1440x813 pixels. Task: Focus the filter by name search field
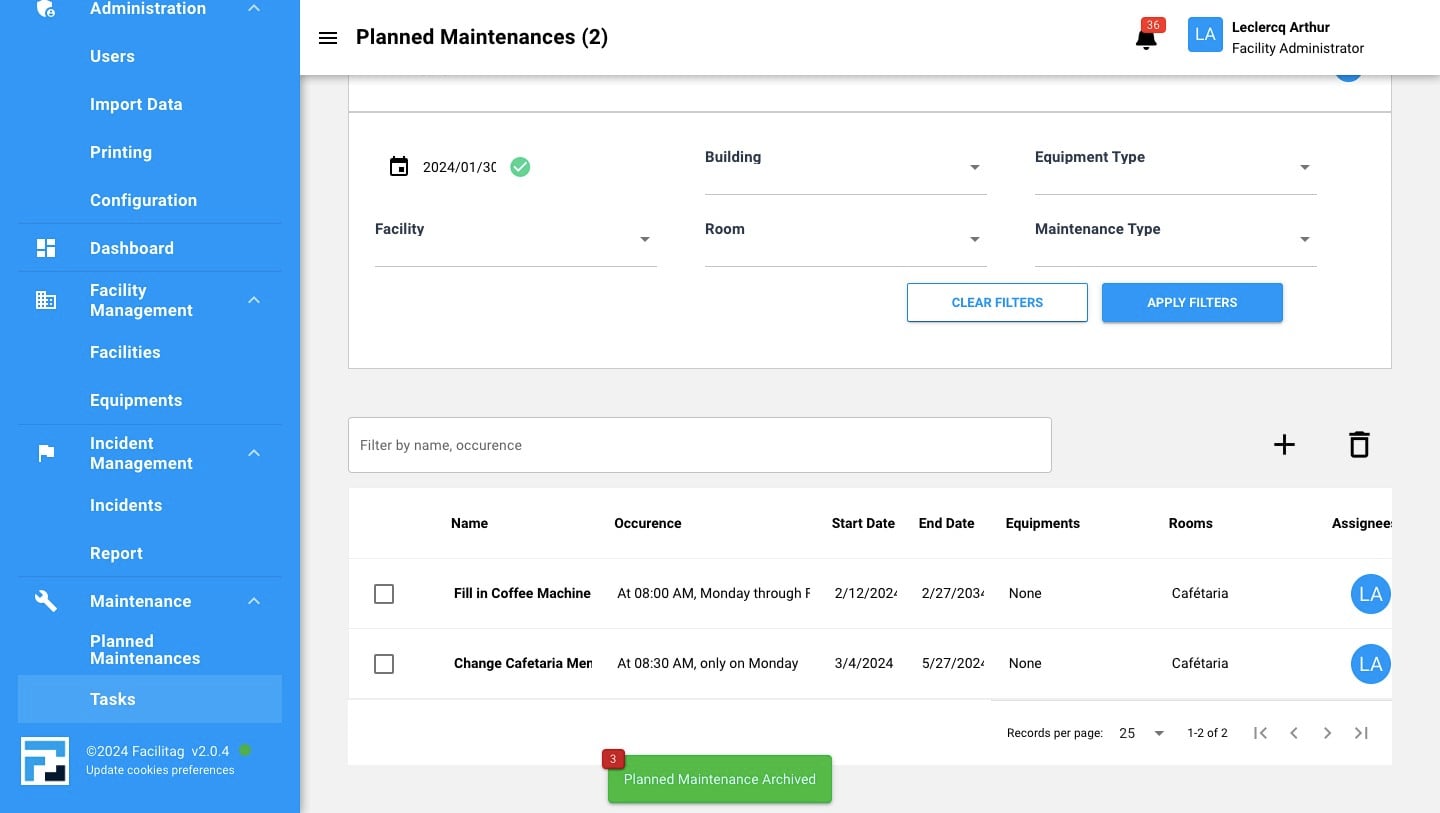point(699,445)
